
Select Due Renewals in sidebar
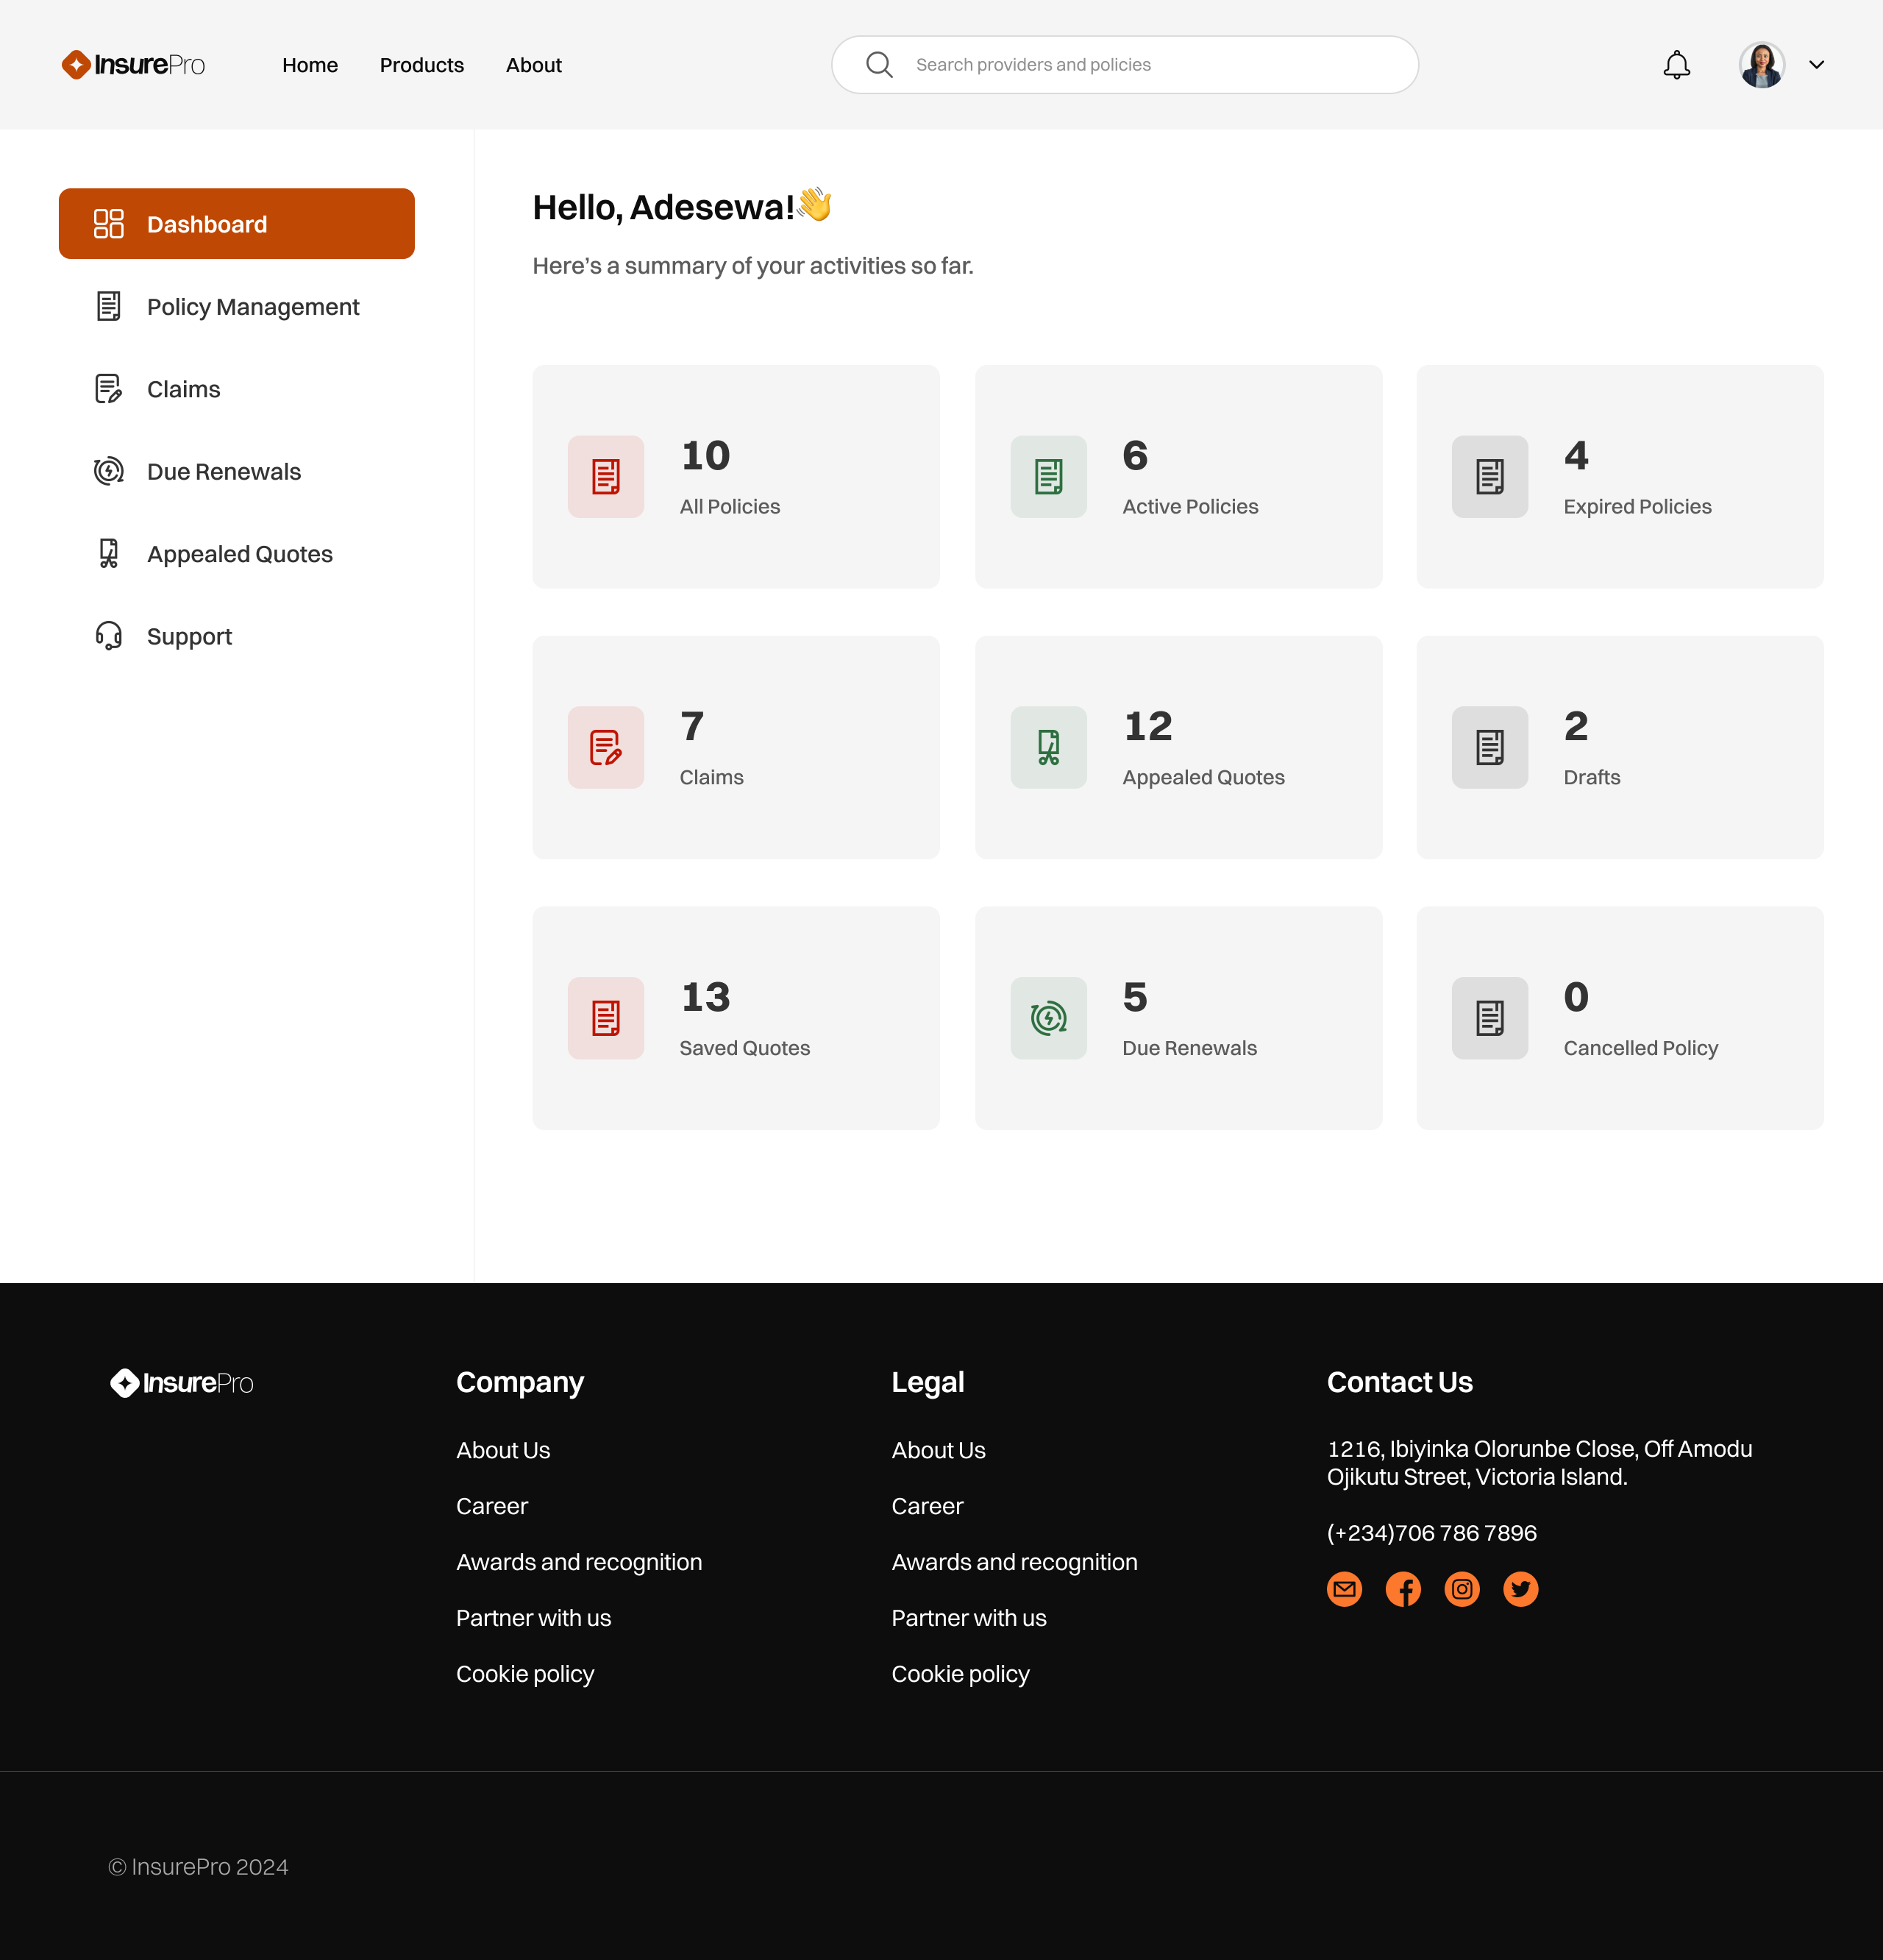223,472
